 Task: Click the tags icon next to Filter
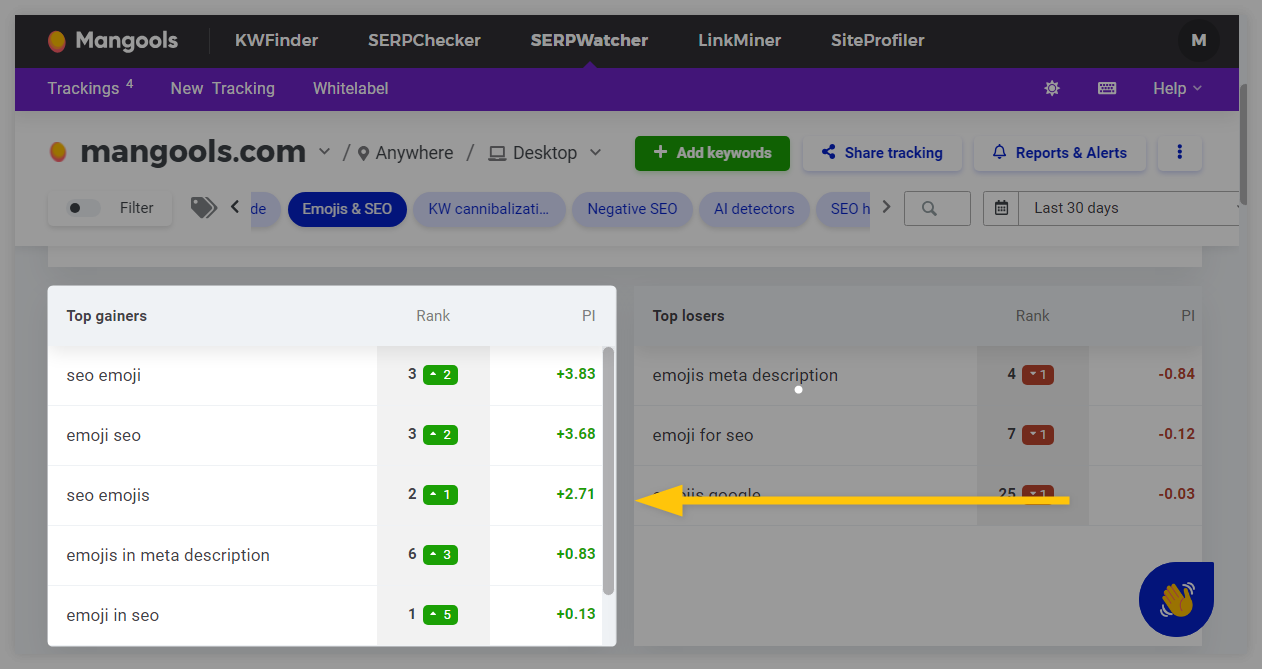click(x=203, y=207)
